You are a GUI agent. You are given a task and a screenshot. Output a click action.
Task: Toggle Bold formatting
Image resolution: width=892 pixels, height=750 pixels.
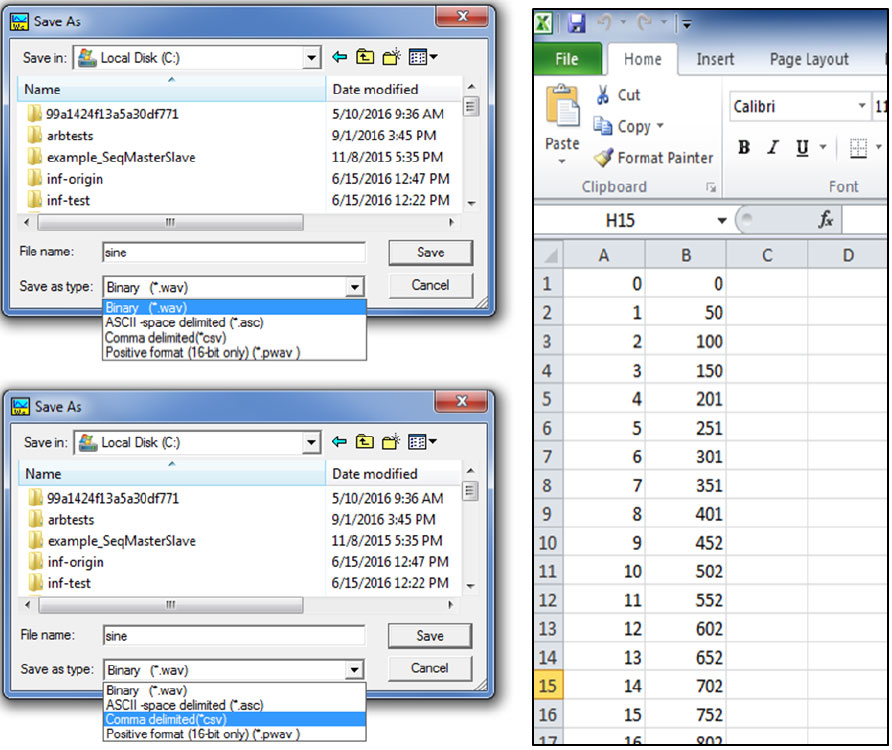coord(744,148)
